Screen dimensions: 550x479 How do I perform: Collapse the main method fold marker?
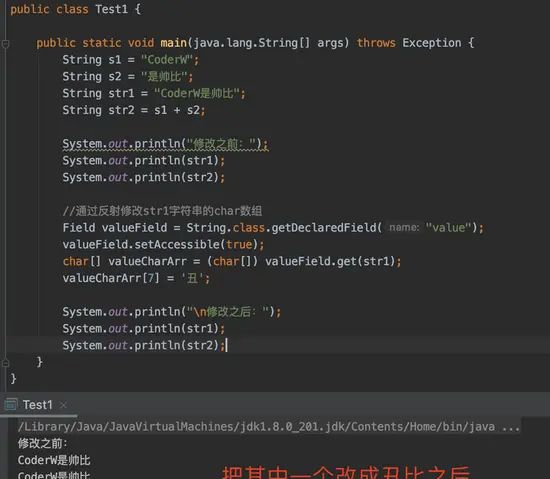point(5,44)
